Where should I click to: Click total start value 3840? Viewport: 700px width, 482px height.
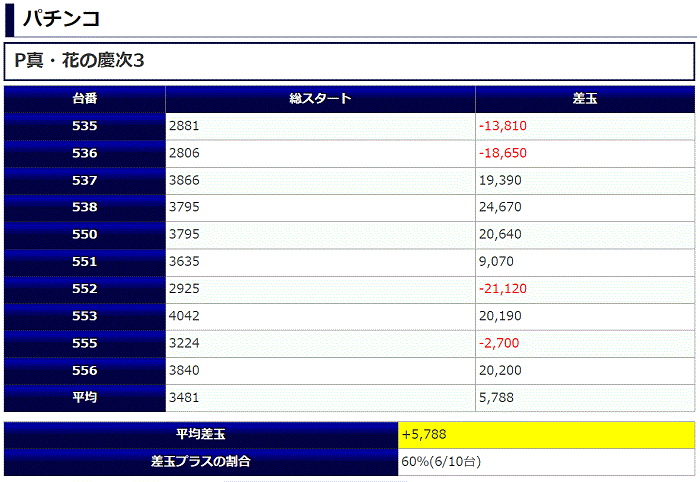184,370
